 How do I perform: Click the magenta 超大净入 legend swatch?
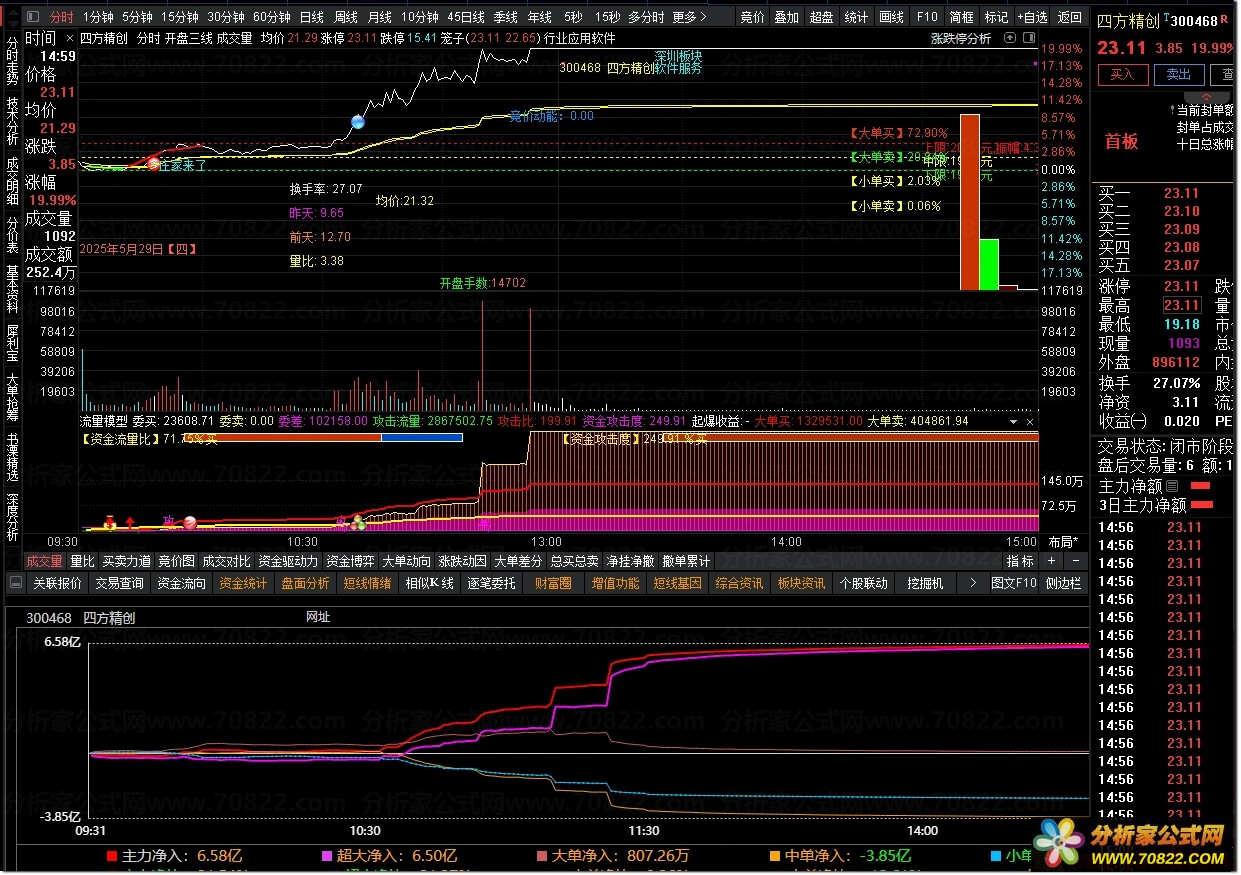point(326,856)
